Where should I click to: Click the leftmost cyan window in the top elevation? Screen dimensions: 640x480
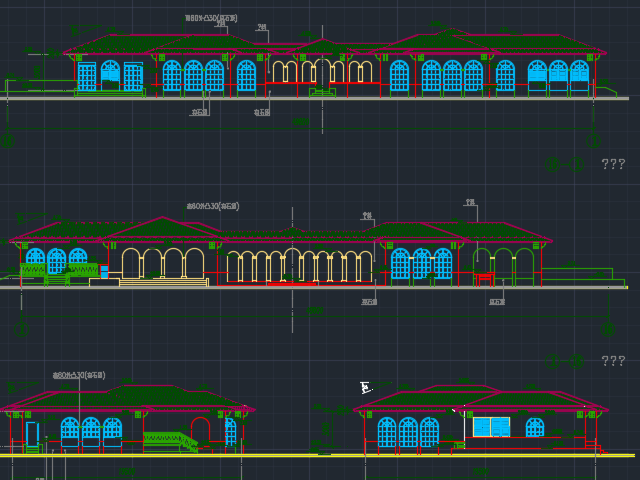pyautogui.click(x=87, y=76)
